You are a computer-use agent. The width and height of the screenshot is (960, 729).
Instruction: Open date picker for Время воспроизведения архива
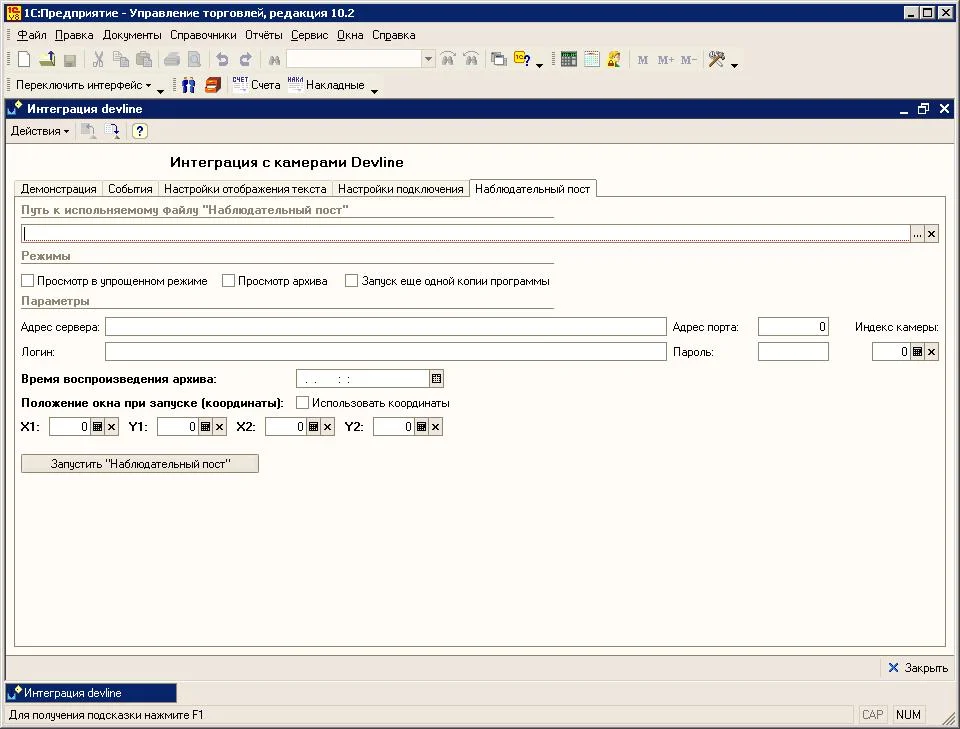pos(437,379)
